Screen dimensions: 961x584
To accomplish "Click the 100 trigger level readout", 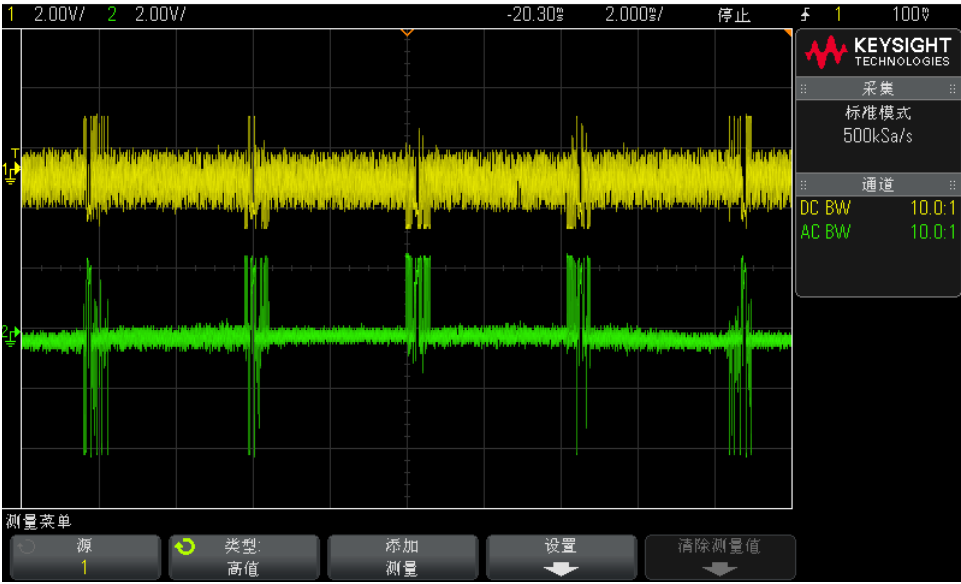I will (x=911, y=14).
